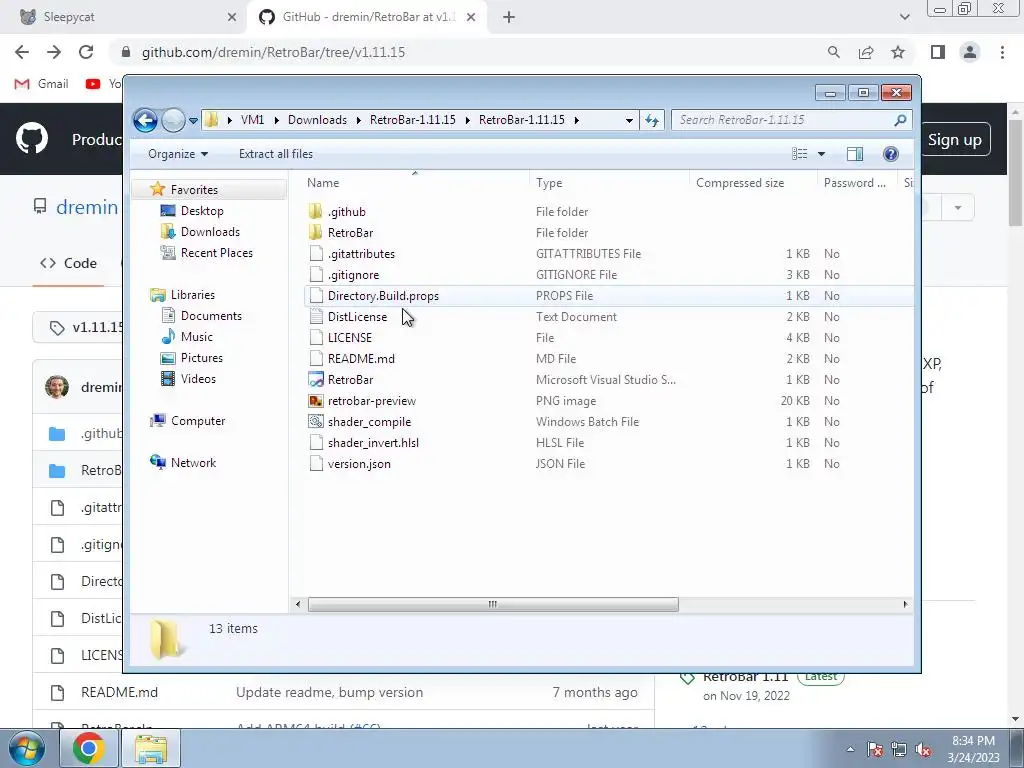Click VM1 in the address breadcrumb
The width and height of the screenshot is (1024, 768).
[252, 120]
